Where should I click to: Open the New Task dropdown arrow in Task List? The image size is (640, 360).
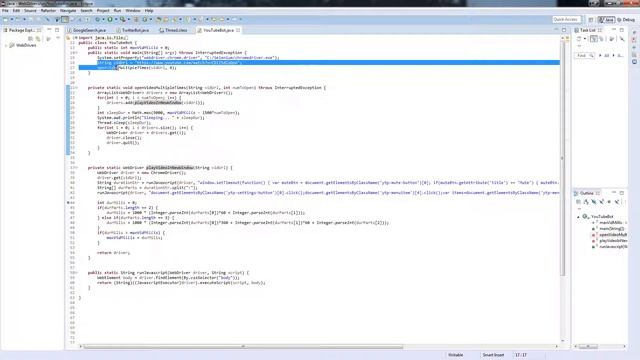coord(585,39)
